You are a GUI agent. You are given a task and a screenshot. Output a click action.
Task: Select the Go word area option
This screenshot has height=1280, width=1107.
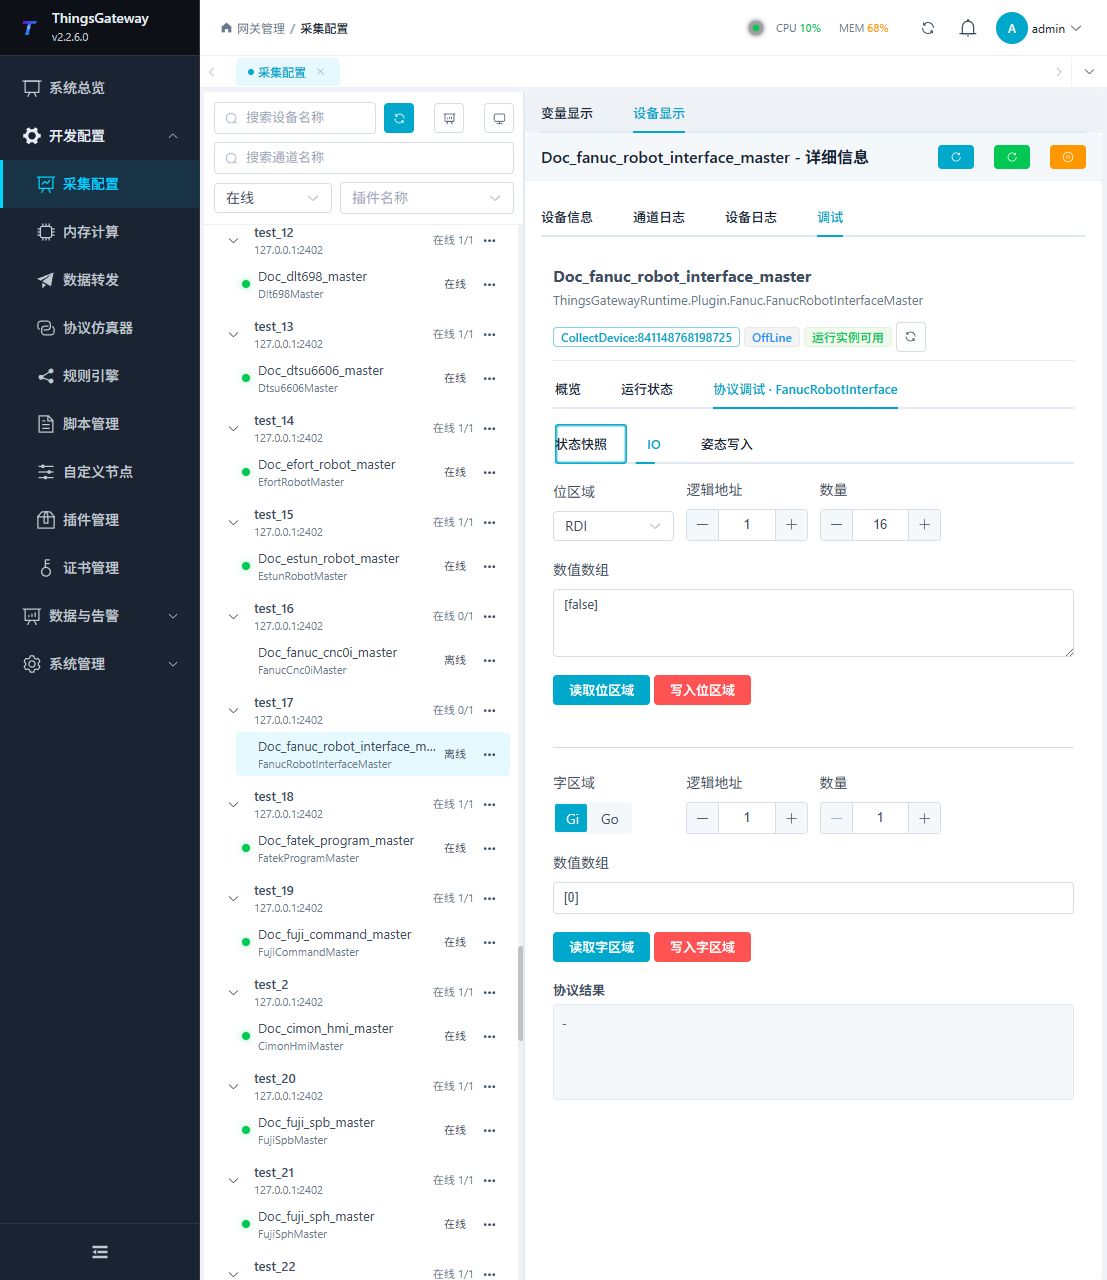click(x=609, y=819)
